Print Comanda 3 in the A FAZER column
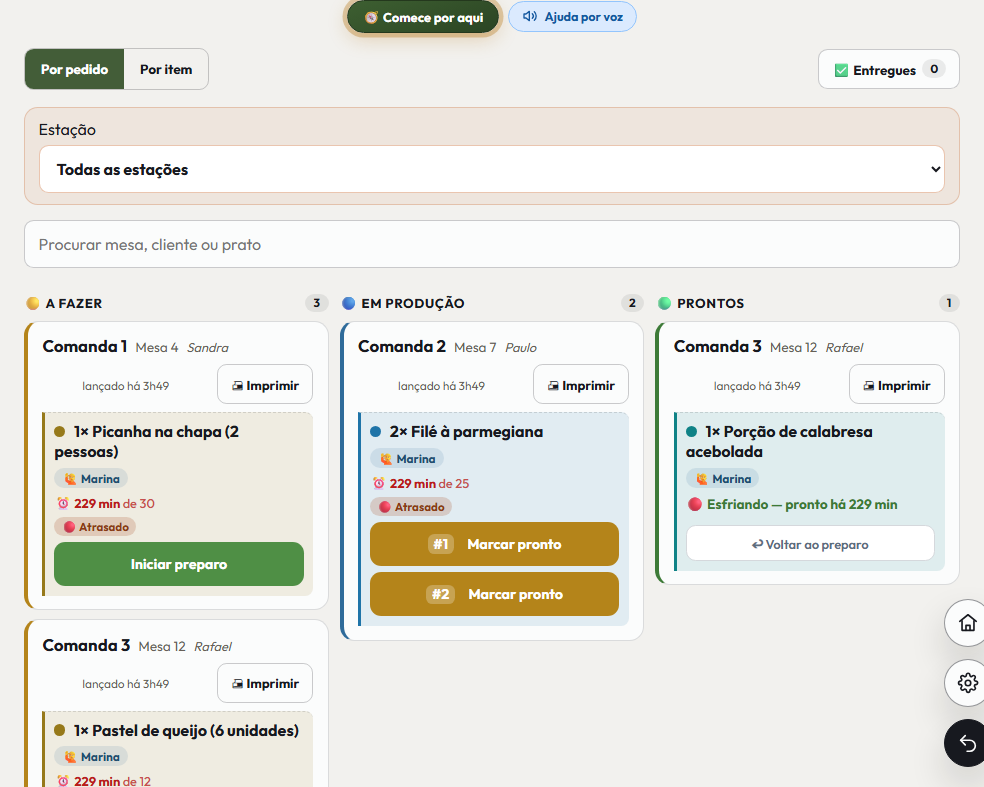The image size is (984, 787). point(265,683)
